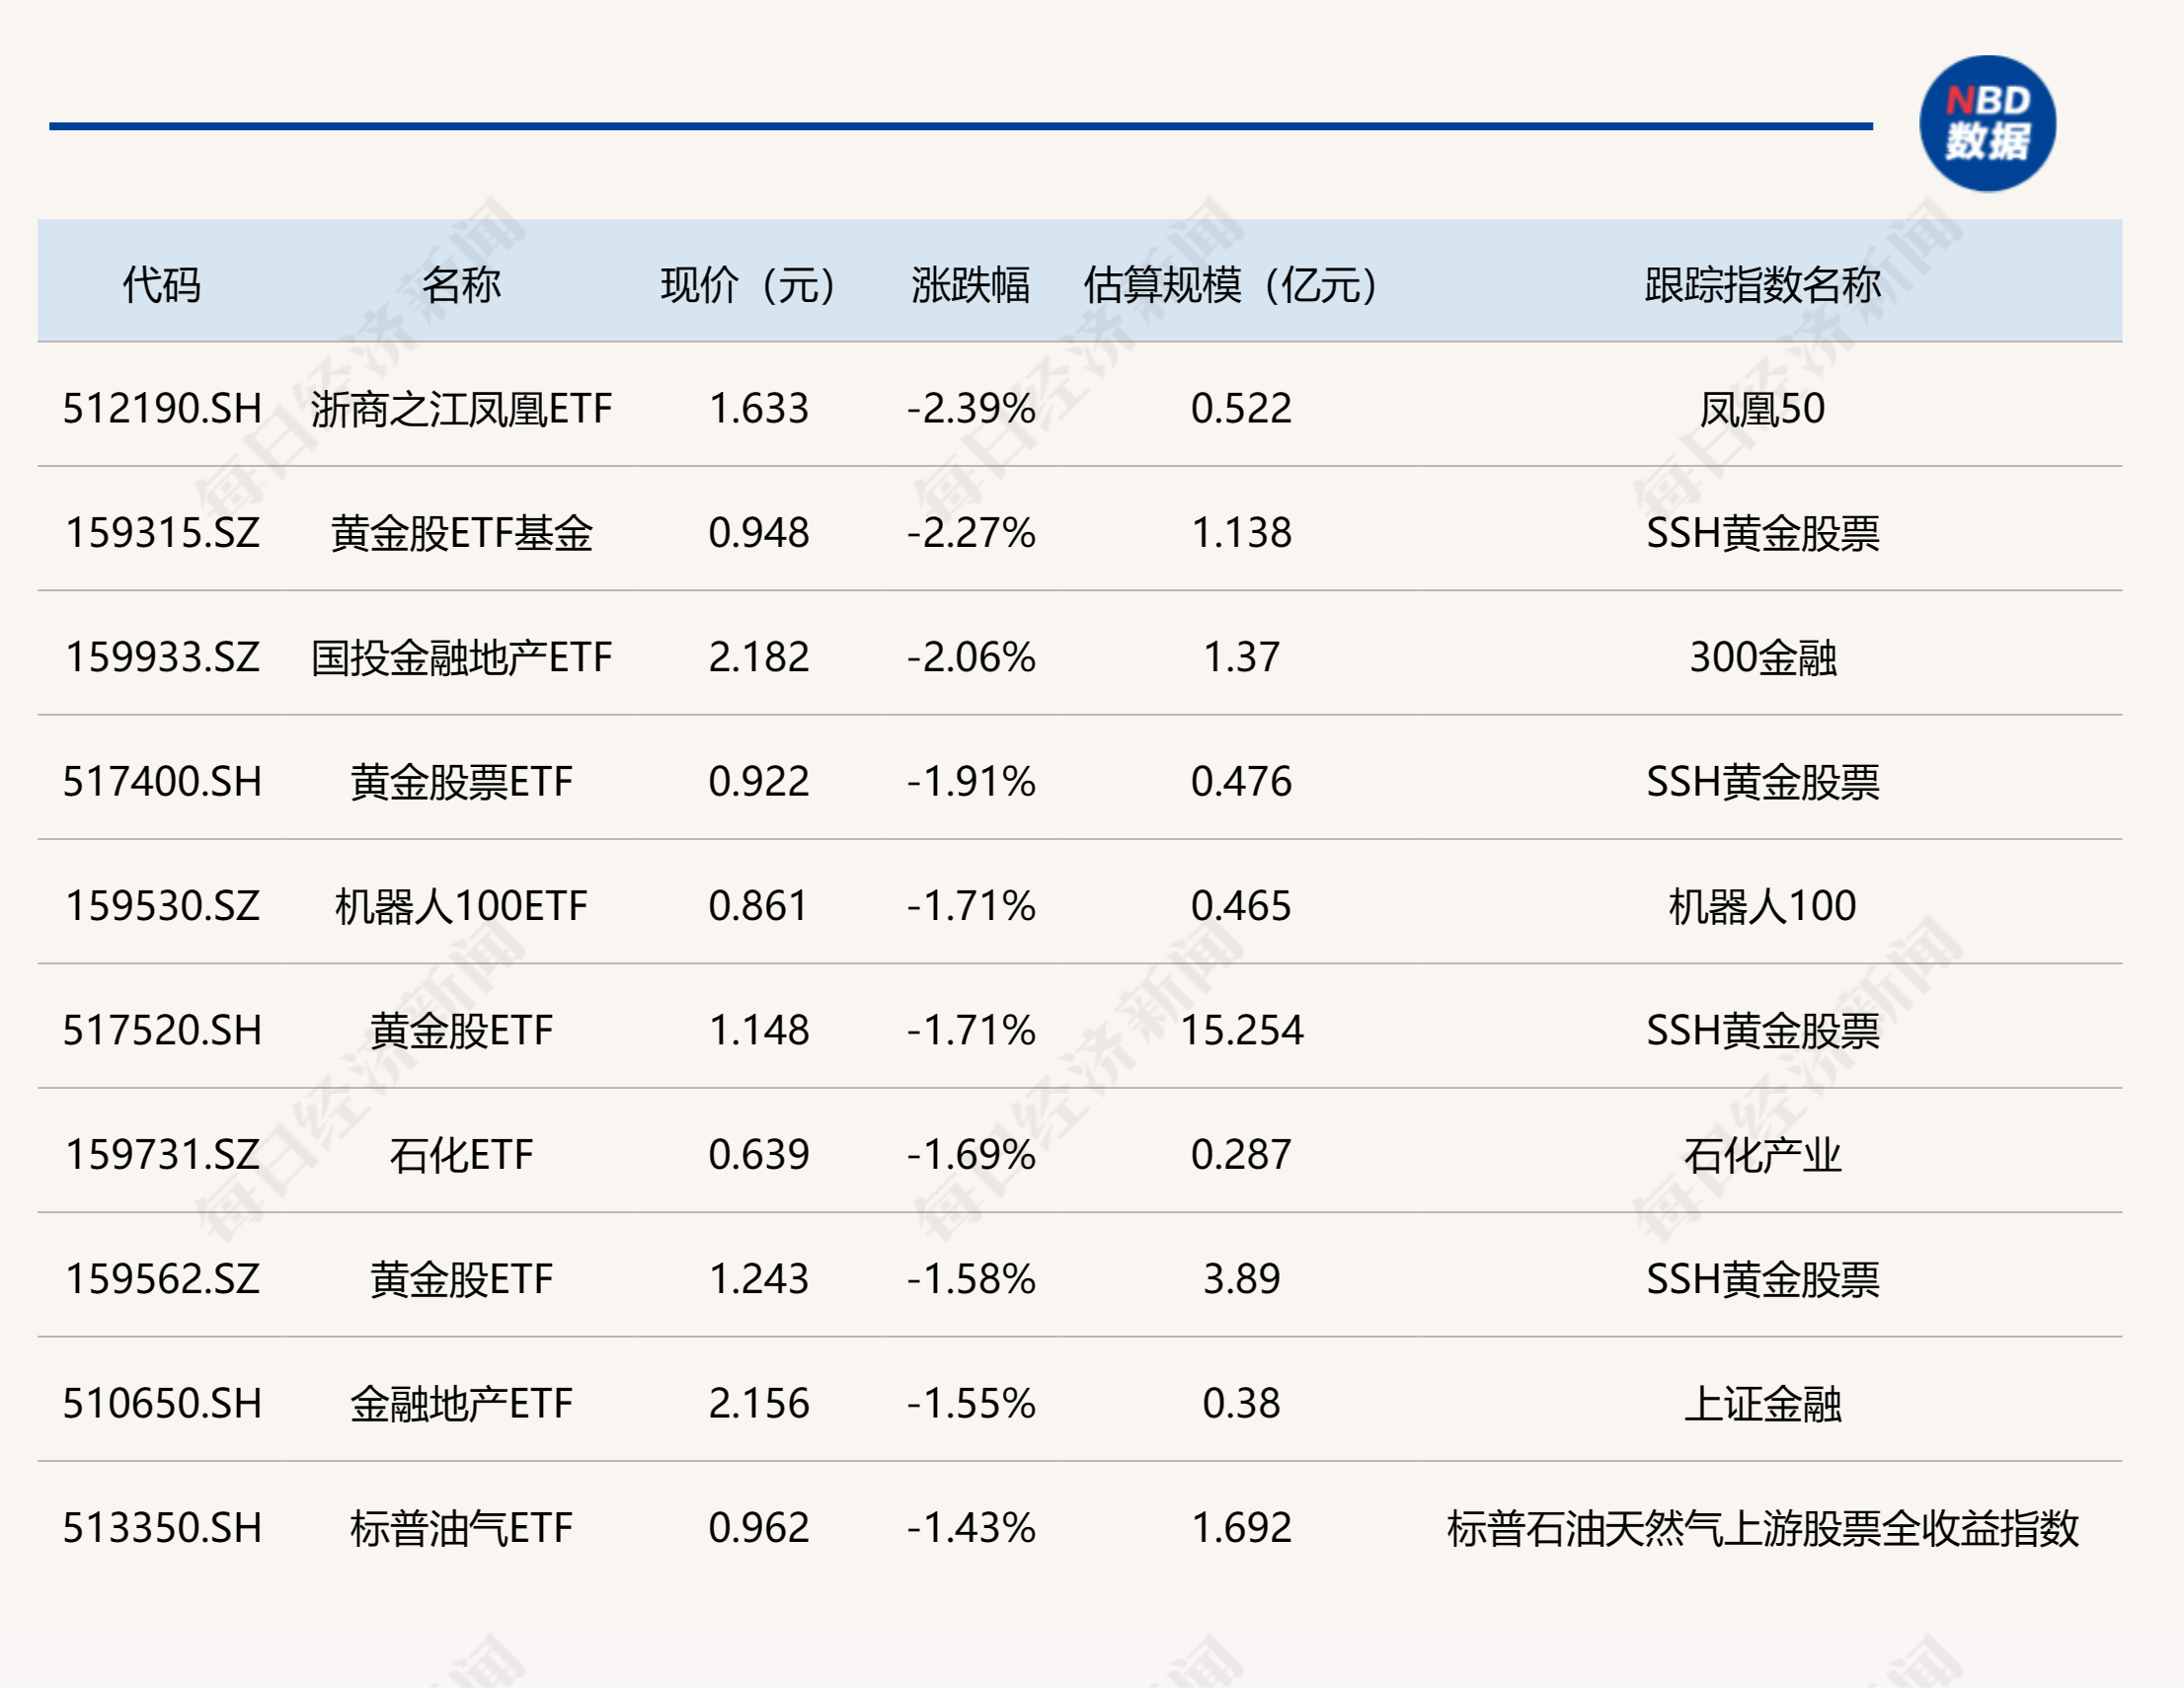The width and height of the screenshot is (2184, 1688).
Task: Click index name 石化产业
Action: (x=1763, y=1155)
